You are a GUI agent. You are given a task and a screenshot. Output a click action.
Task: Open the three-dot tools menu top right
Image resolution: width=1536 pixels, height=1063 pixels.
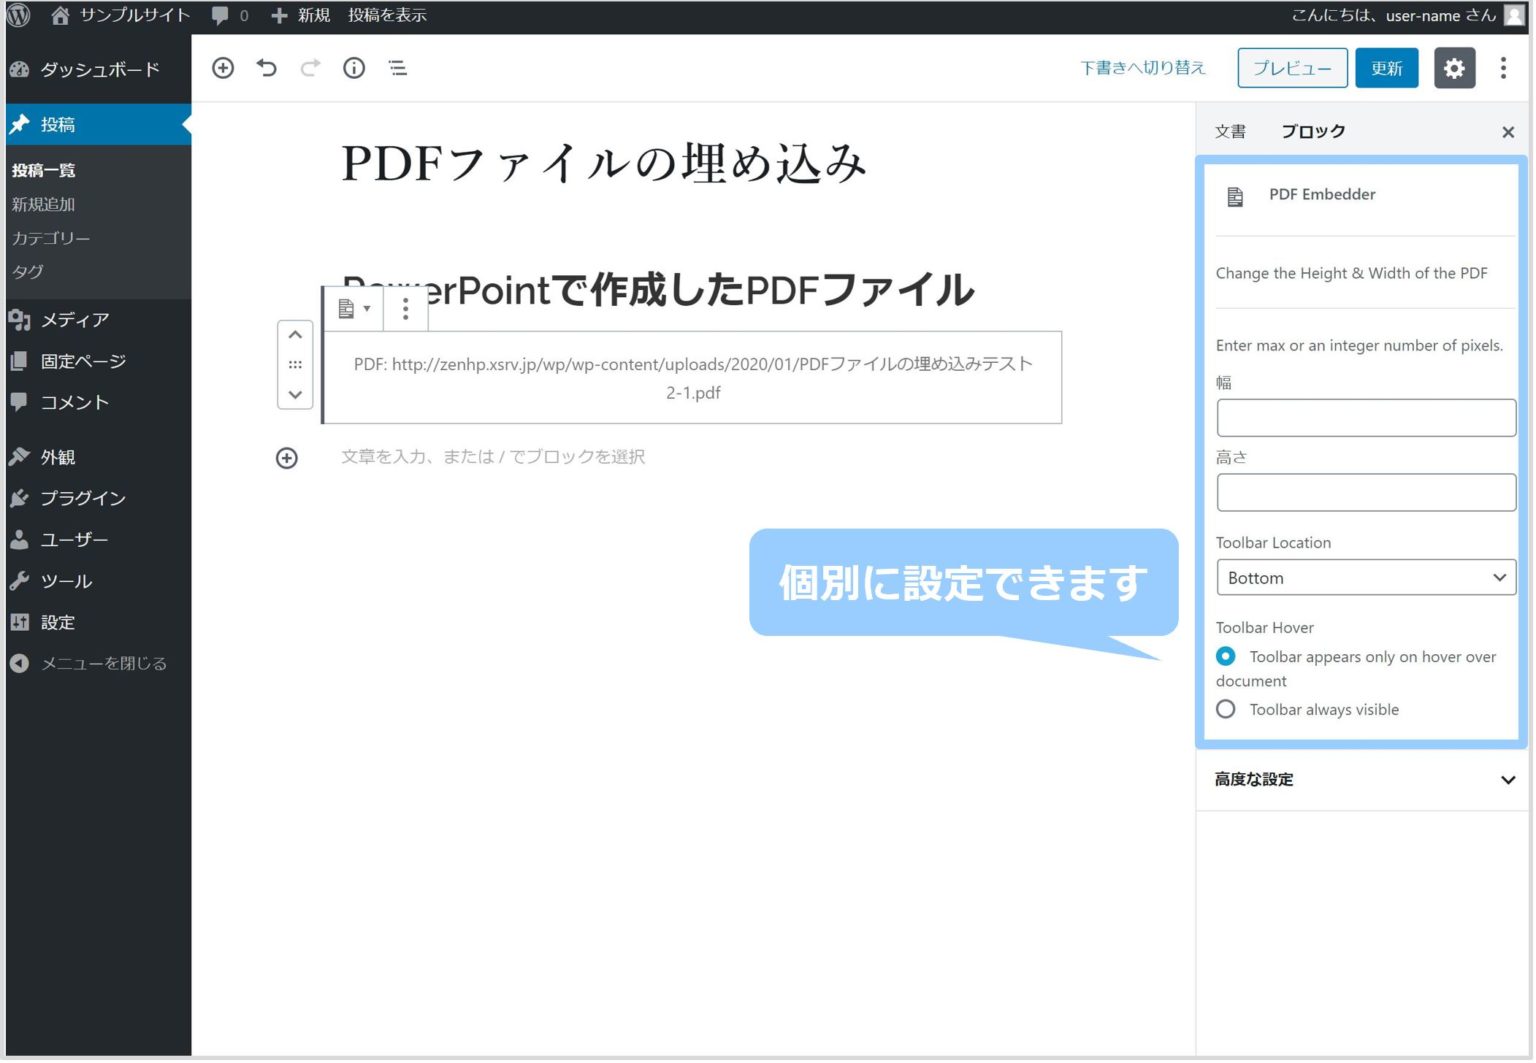[x=1502, y=68]
